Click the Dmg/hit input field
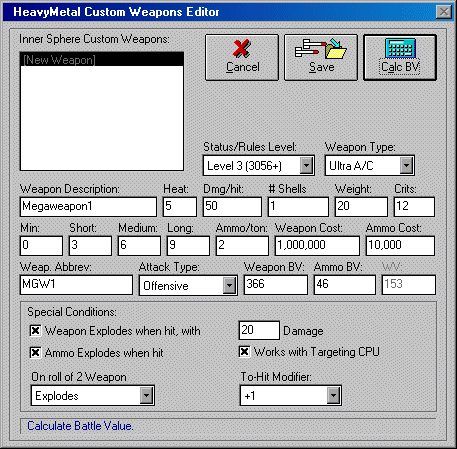This screenshot has height=449, width=457. tap(232, 207)
